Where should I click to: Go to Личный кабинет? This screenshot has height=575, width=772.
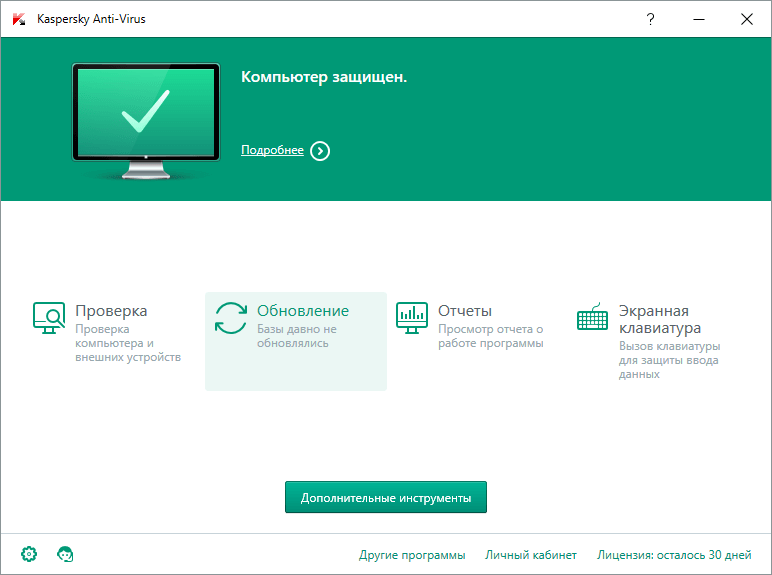click(531, 555)
